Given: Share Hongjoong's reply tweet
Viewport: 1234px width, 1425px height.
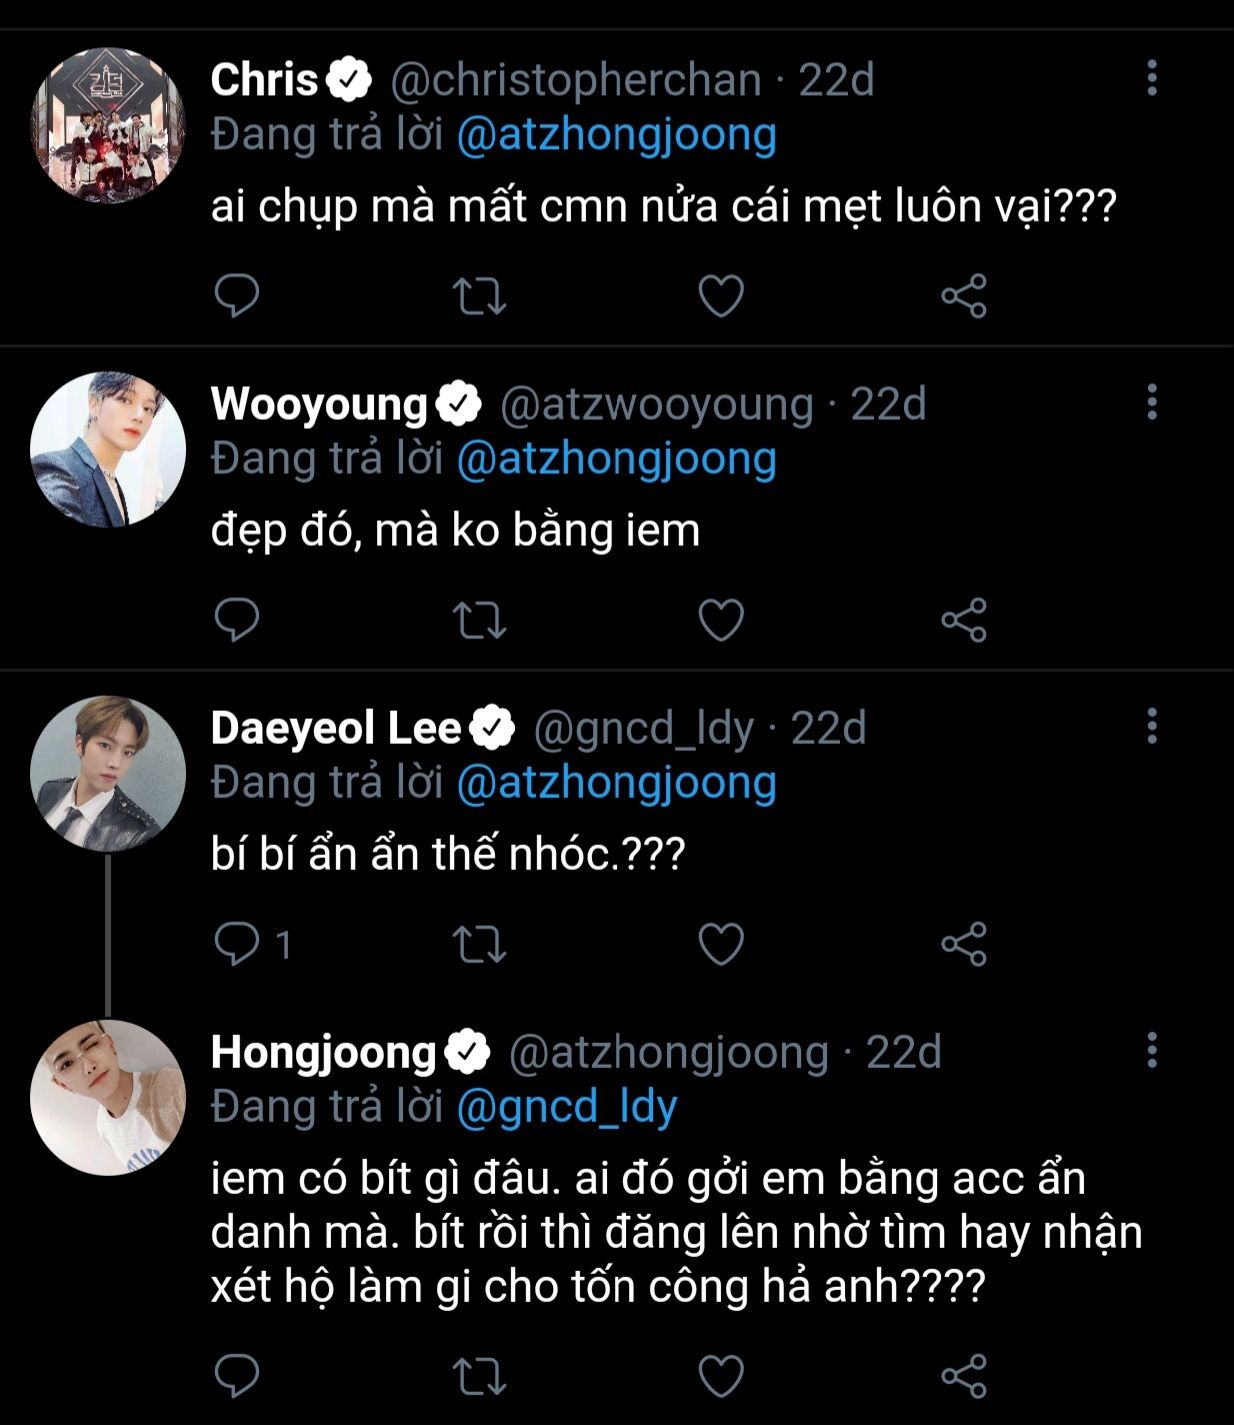Looking at the screenshot, I should pos(964,1376).
